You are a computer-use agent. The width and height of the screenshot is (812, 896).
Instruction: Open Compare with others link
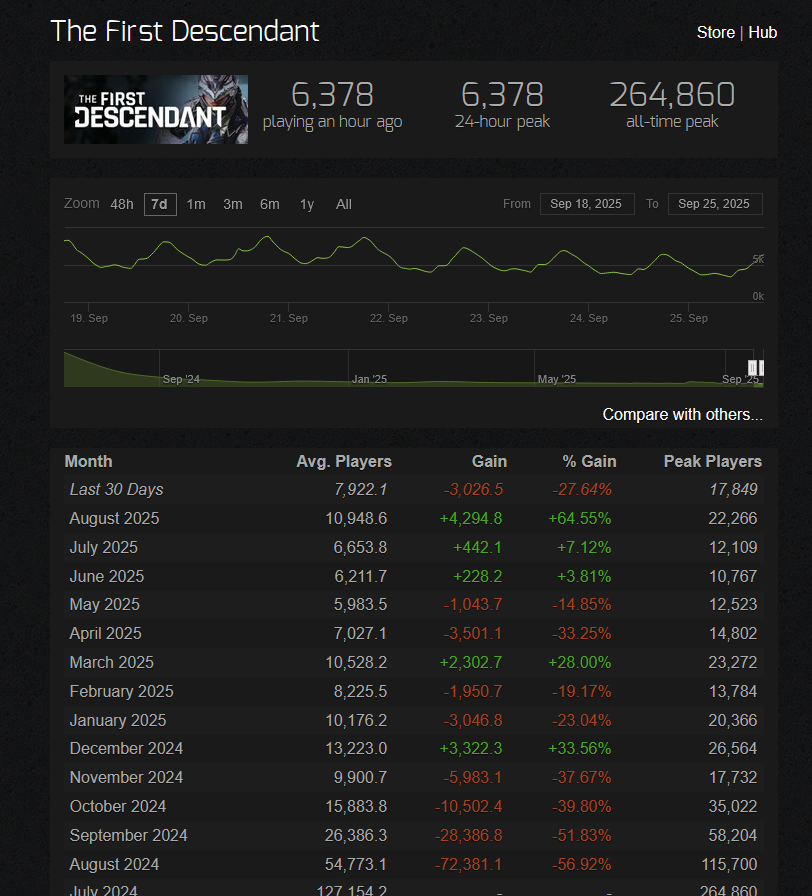(682, 414)
